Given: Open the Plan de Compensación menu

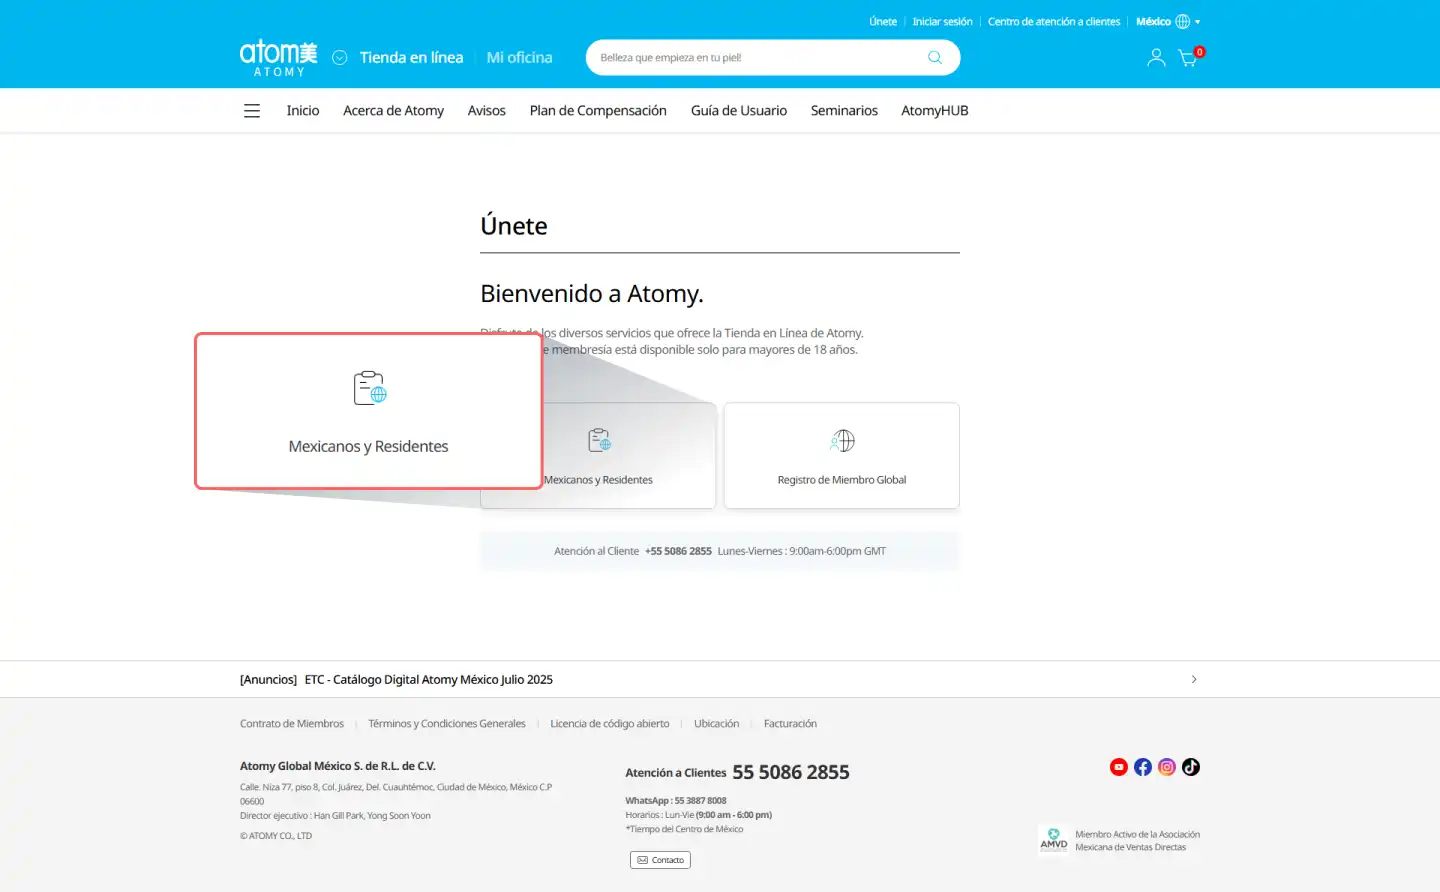Looking at the screenshot, I should click(x=598, y=111).
